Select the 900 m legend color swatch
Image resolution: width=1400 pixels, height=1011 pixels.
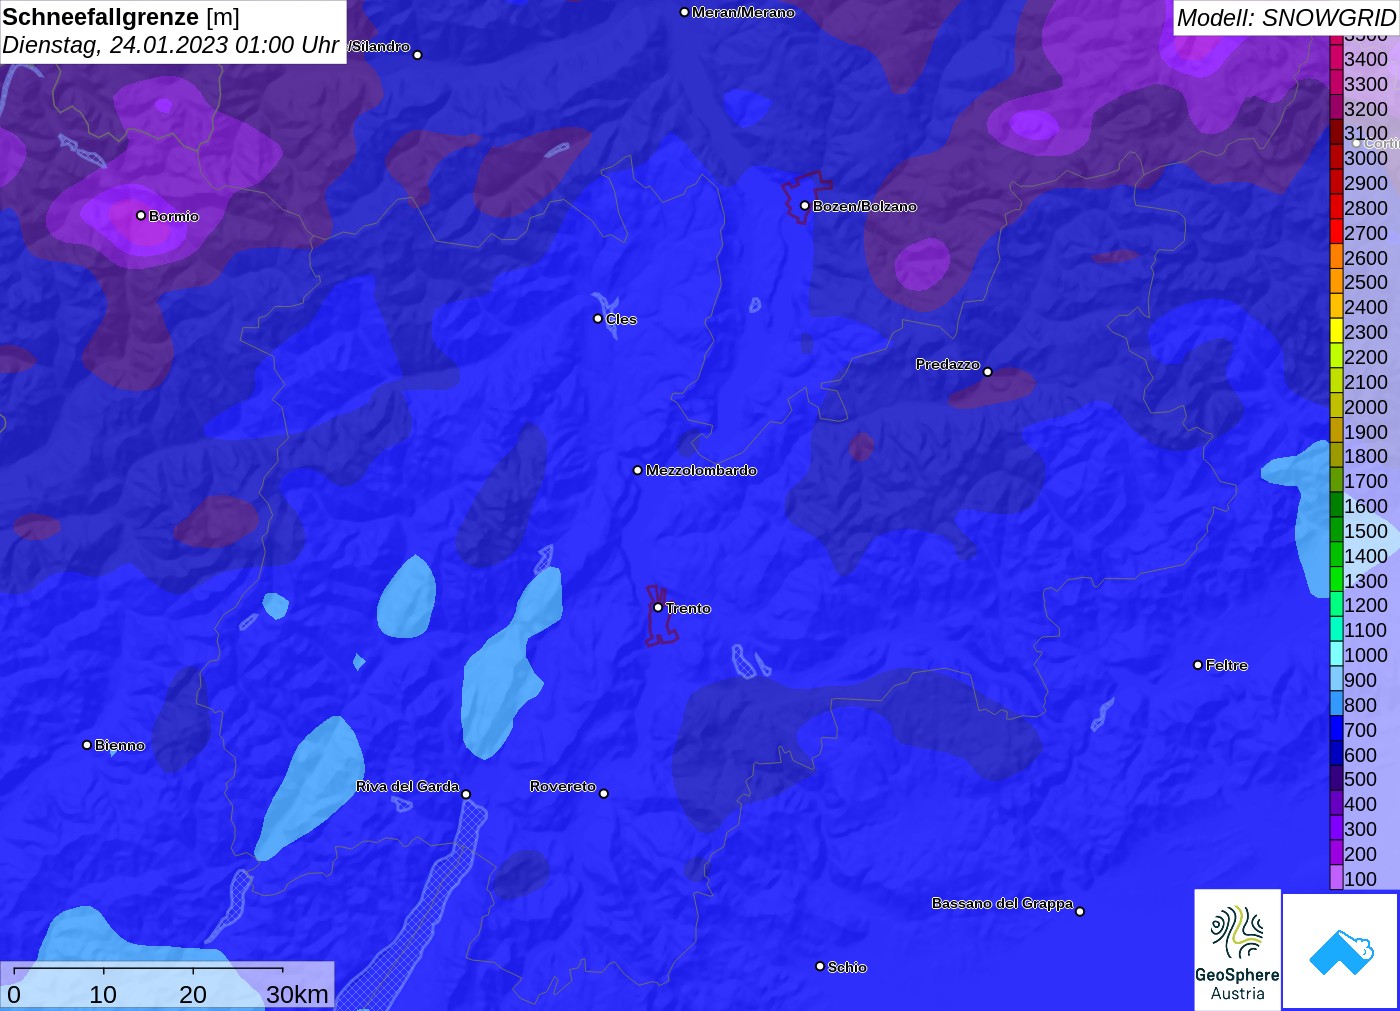(x=1336, y=680)
